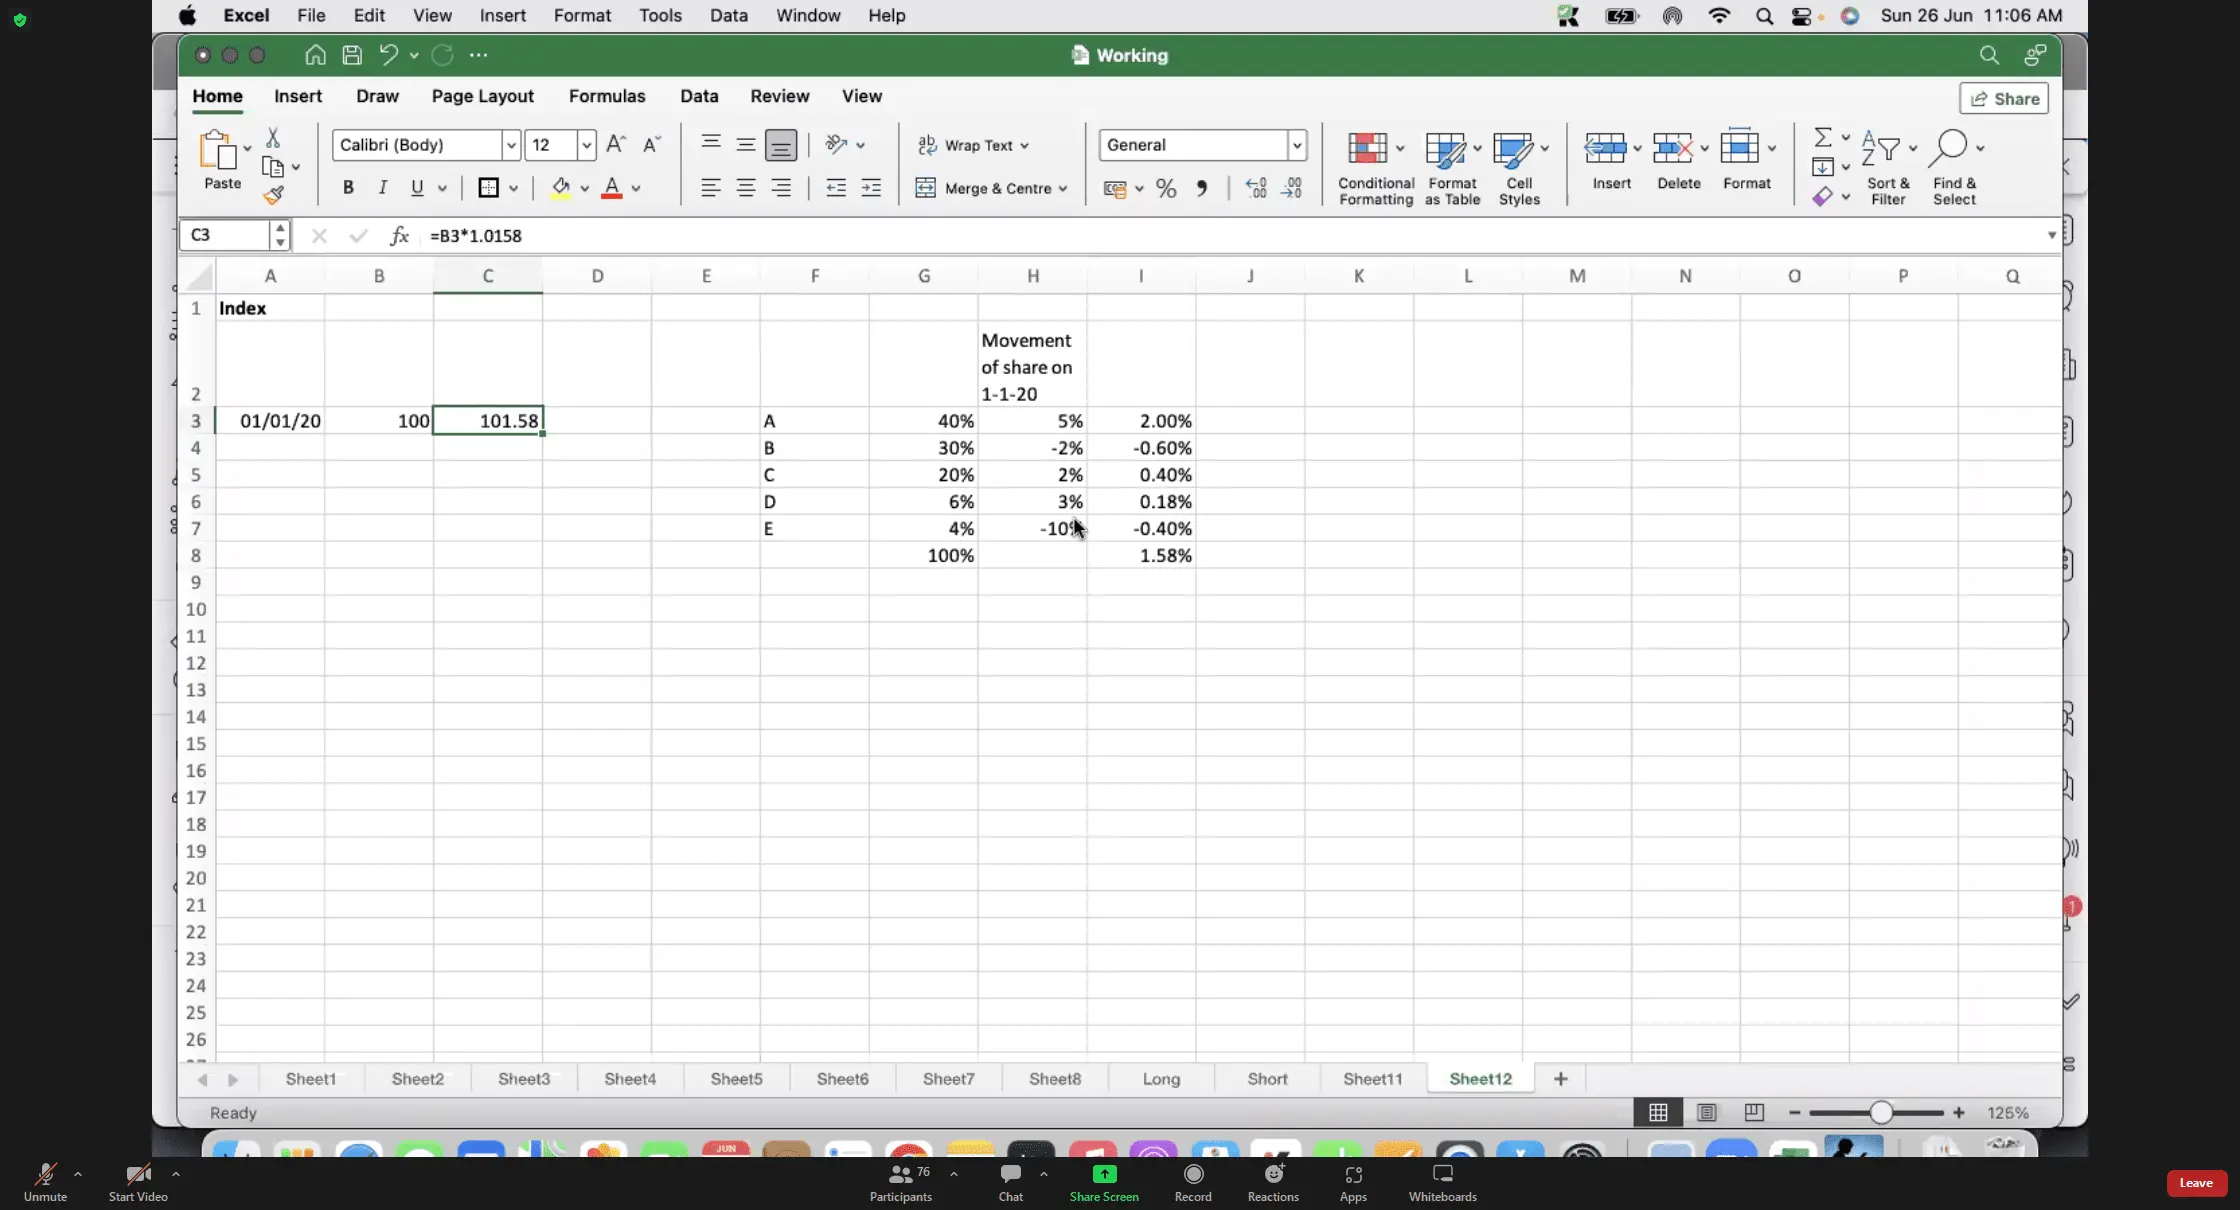Click the Save icon in title bar

(352, 55)
